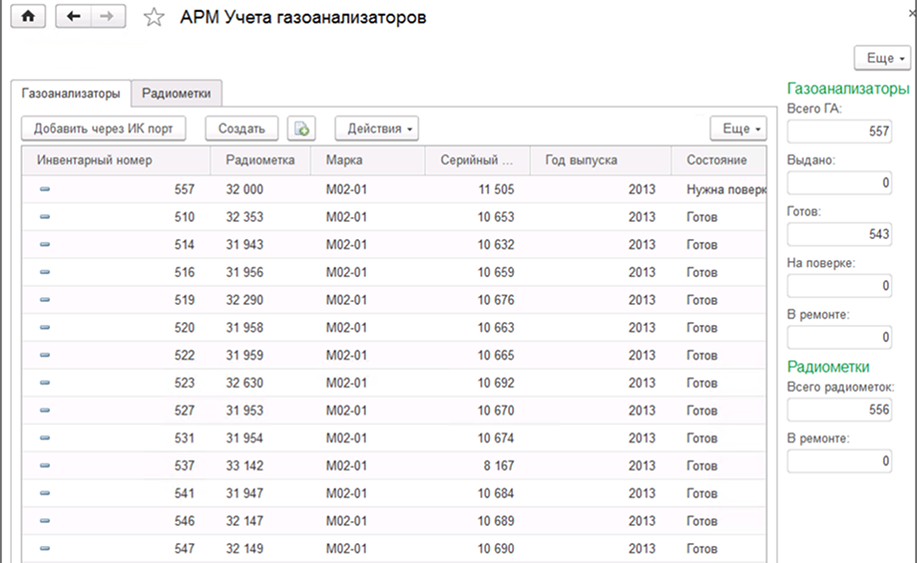Click row icon for inventory number 523
Viewport: 917px width, 563px height.
pos(45,383)
